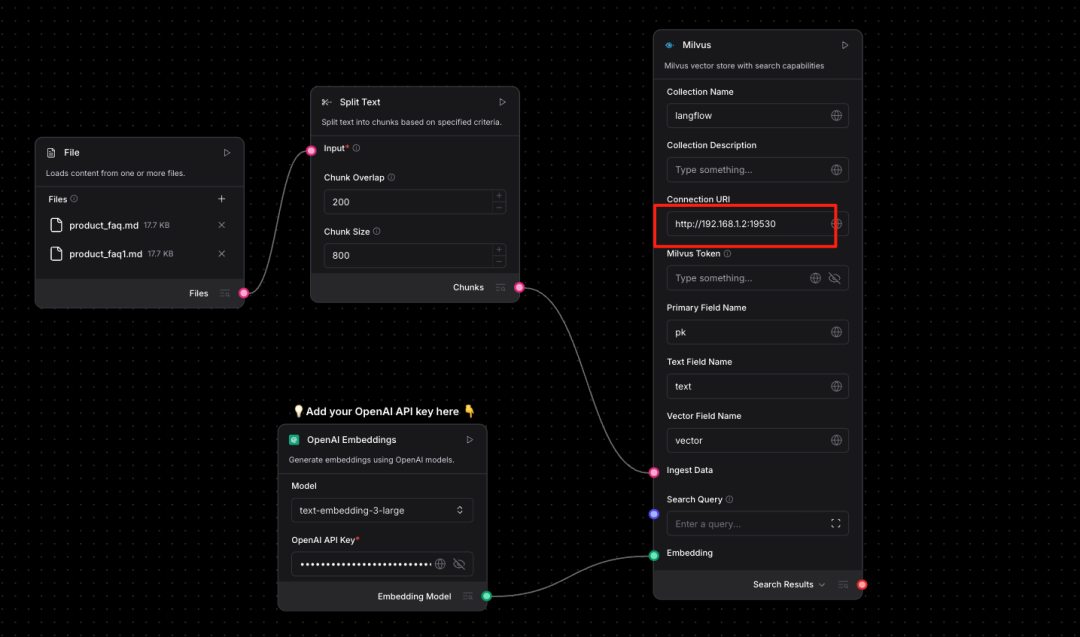Remove product_faq.md from the file list
Viewport: 1080px width, 637px height.
[221, 225]
